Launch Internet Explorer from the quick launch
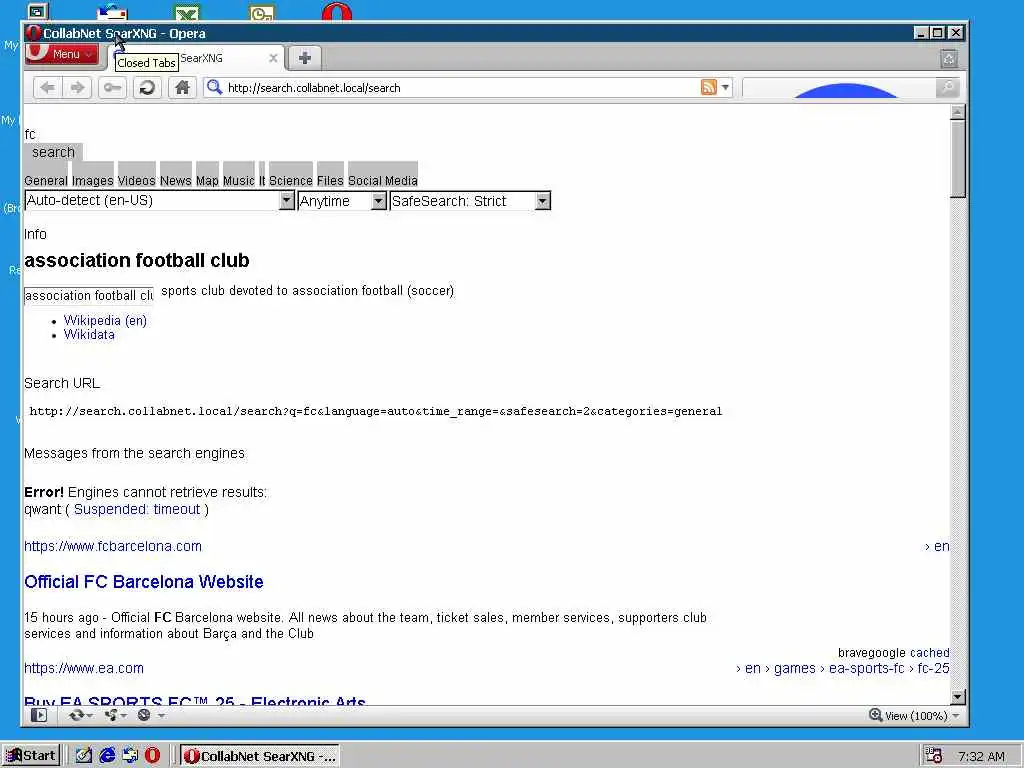Screen dimensions: 1024x768 tap(107, 756)
